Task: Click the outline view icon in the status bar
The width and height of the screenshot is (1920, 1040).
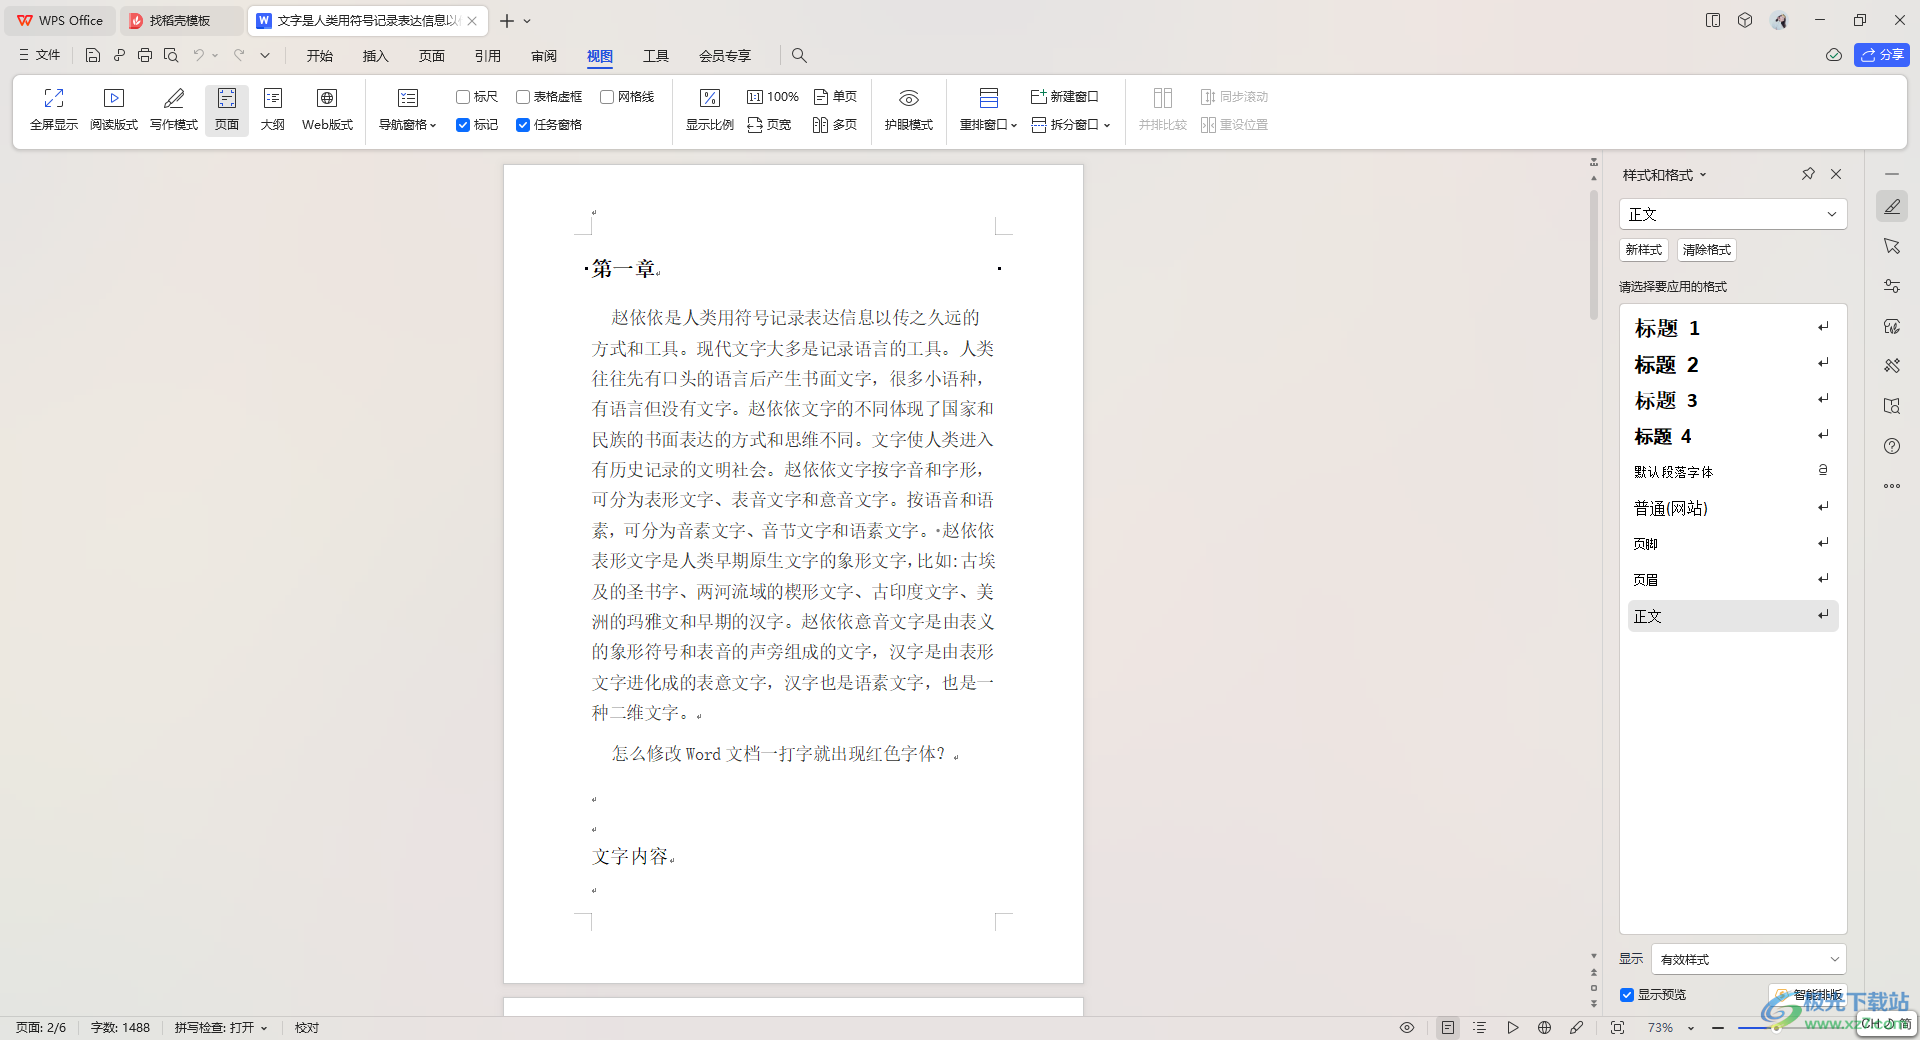Action: pos(1480,1027)
